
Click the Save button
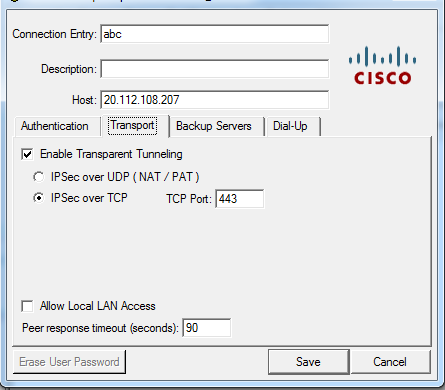[308, 362]
